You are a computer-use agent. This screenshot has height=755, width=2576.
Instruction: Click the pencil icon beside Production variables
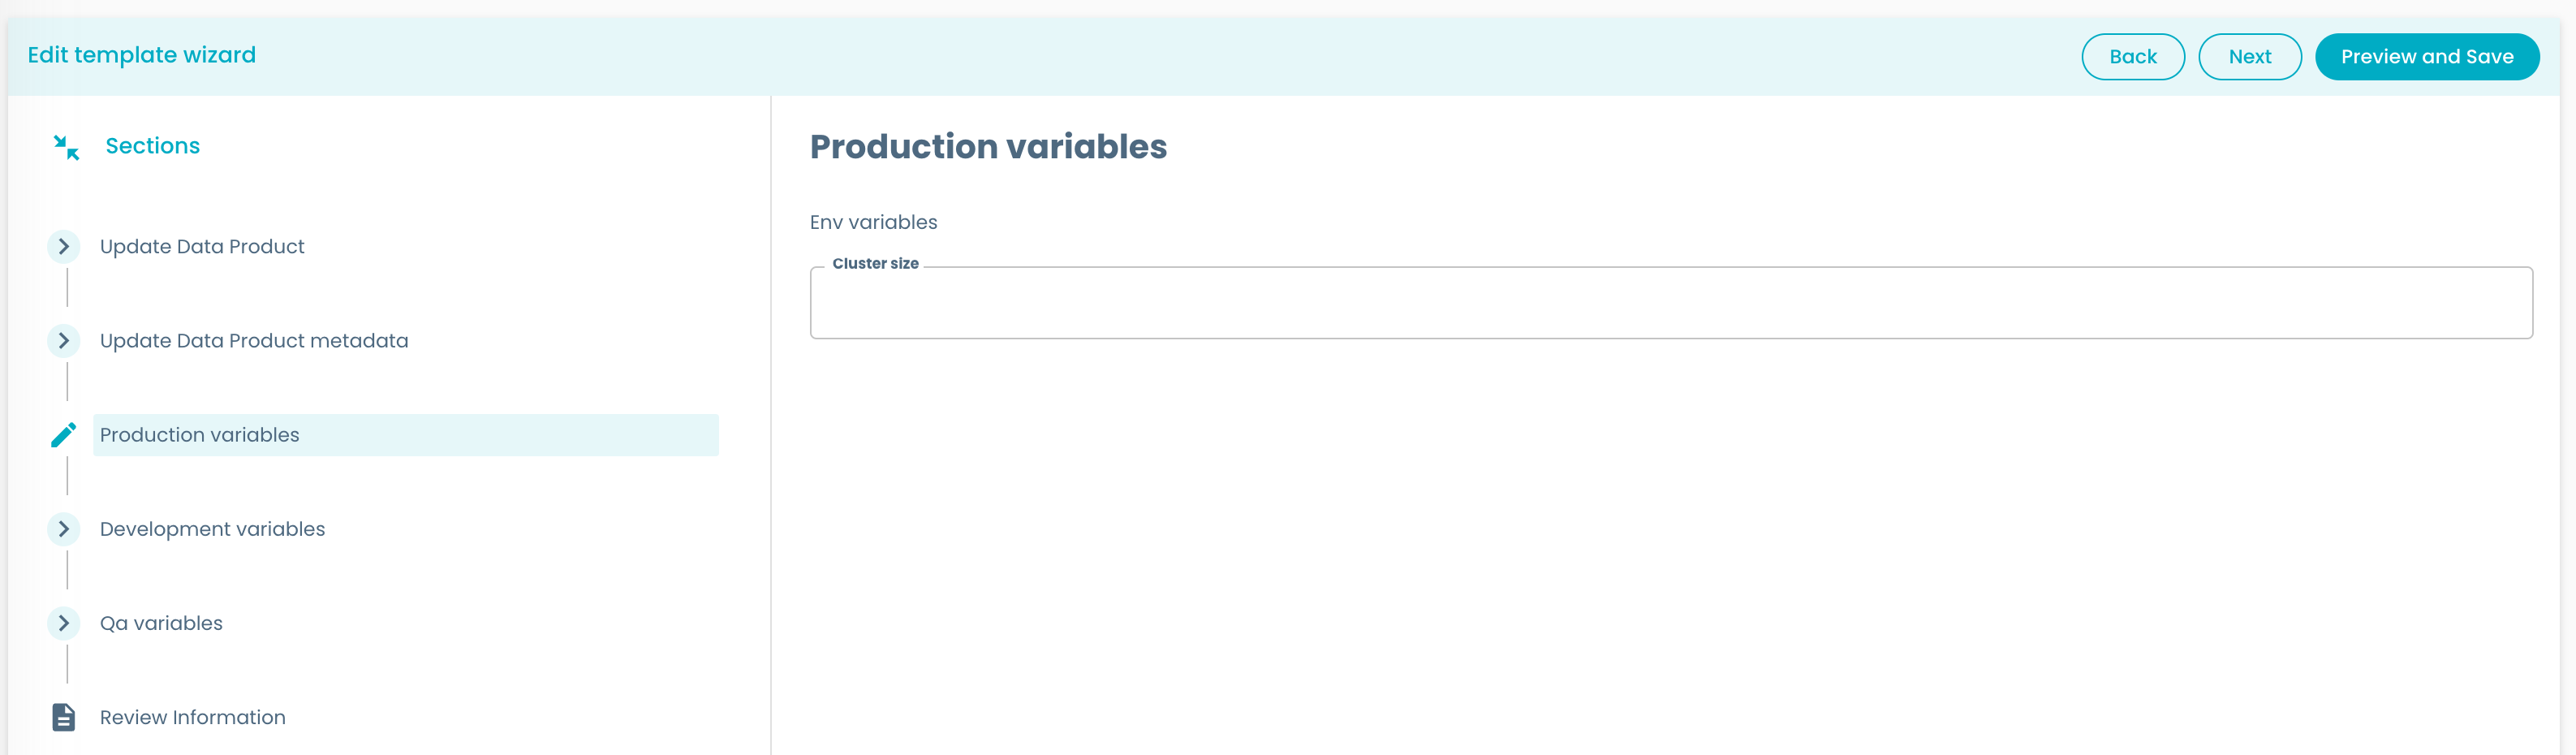[x=64, y=434]
